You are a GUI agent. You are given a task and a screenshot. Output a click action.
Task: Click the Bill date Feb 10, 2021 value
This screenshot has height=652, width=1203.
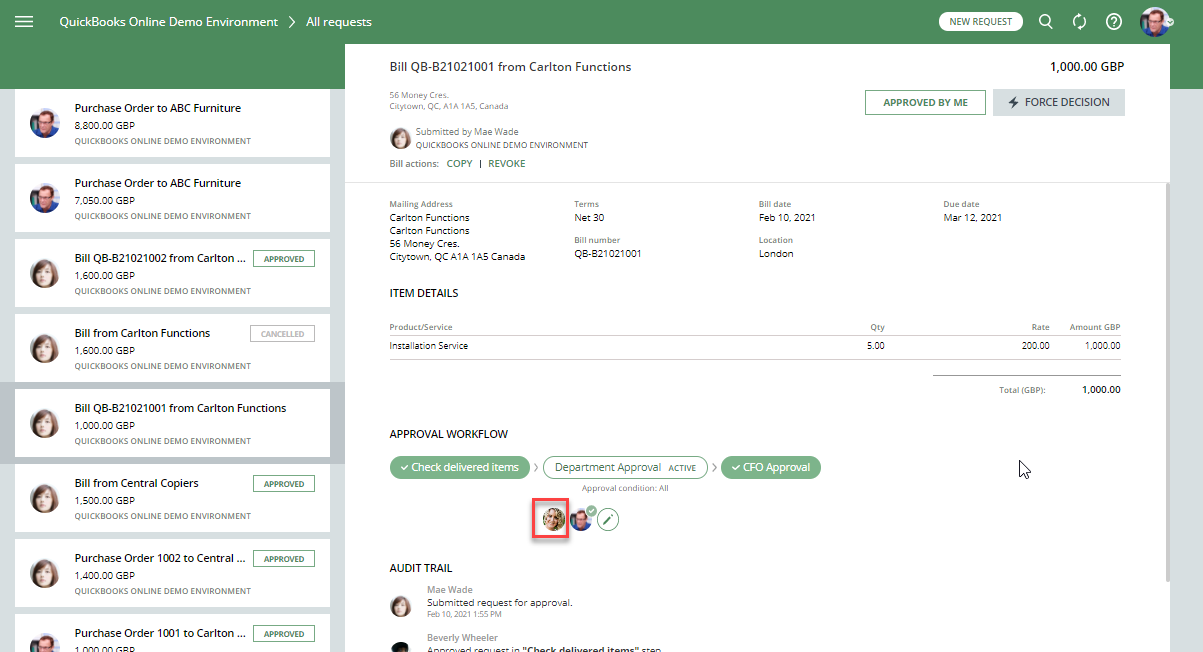[788, 217]
